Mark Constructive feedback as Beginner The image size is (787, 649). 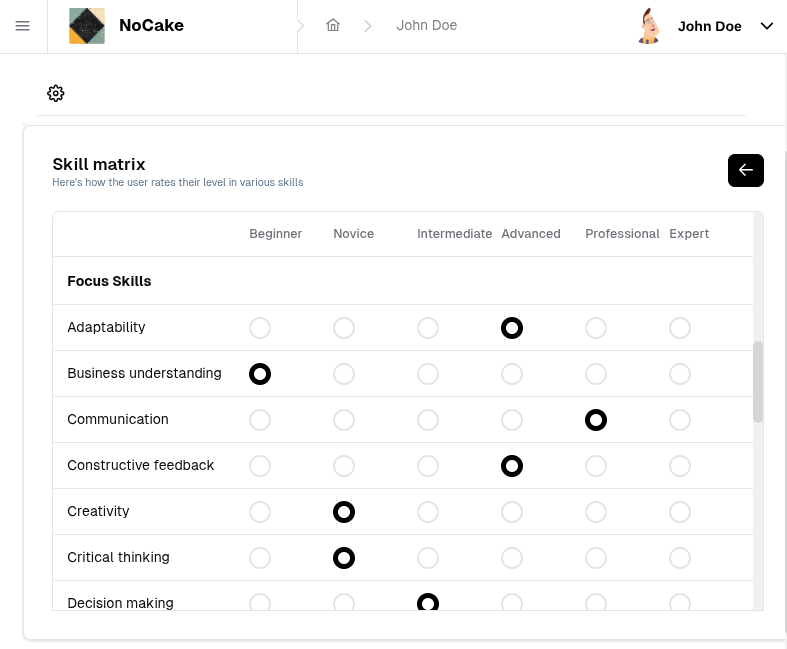pos(260,466)
